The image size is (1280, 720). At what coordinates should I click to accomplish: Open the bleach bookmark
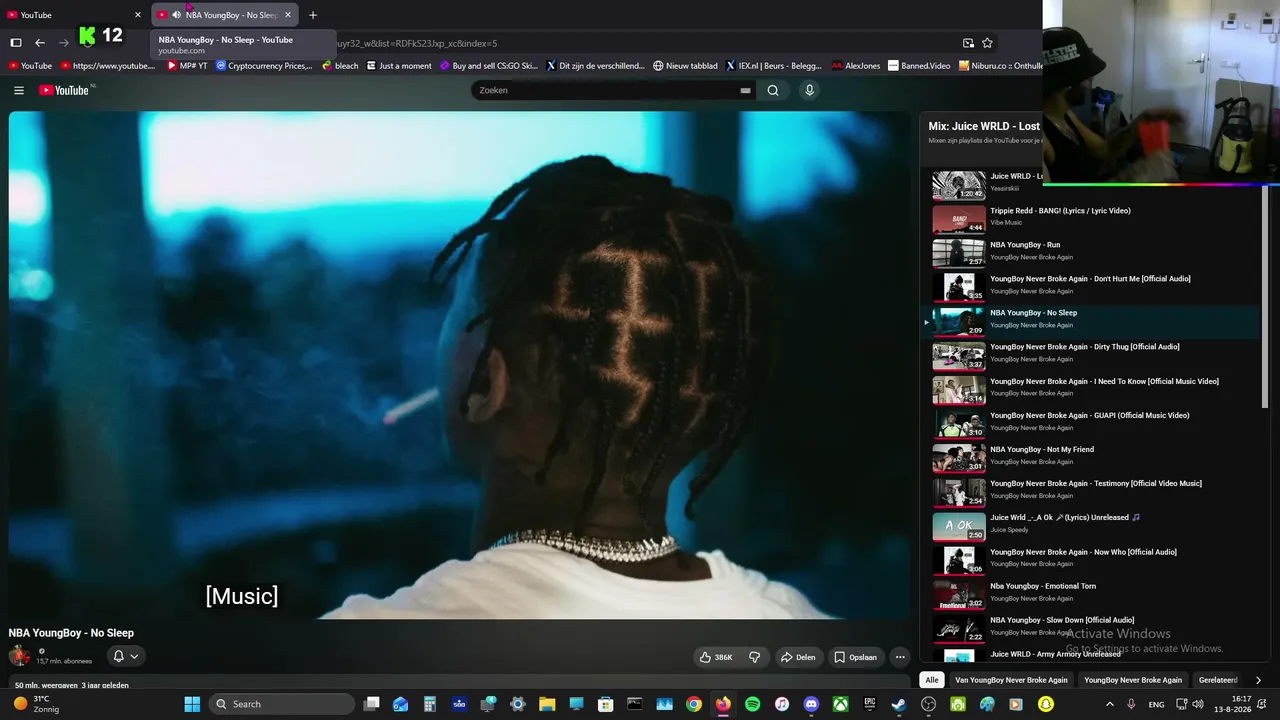(x=340, y=66)
